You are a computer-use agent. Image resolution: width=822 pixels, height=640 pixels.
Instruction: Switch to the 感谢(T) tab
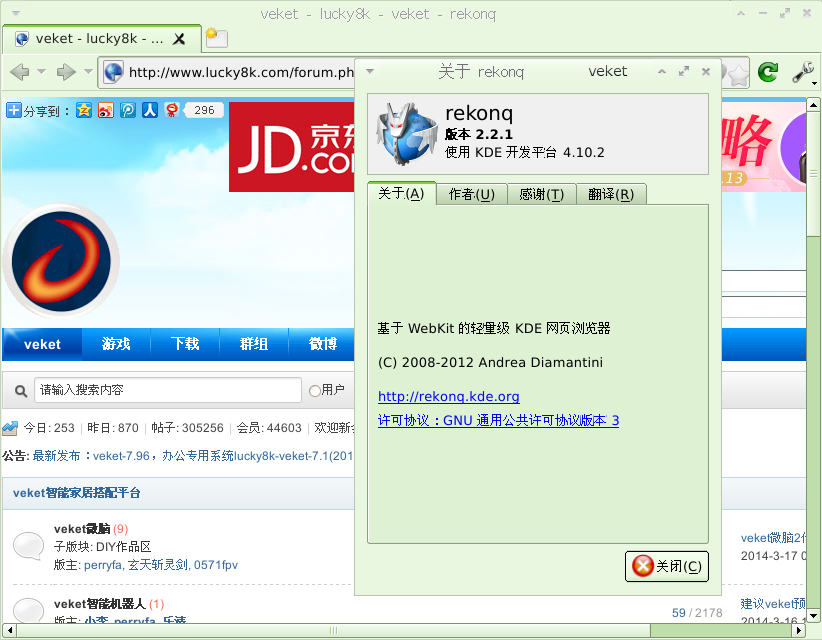click(x=542, y=194)
